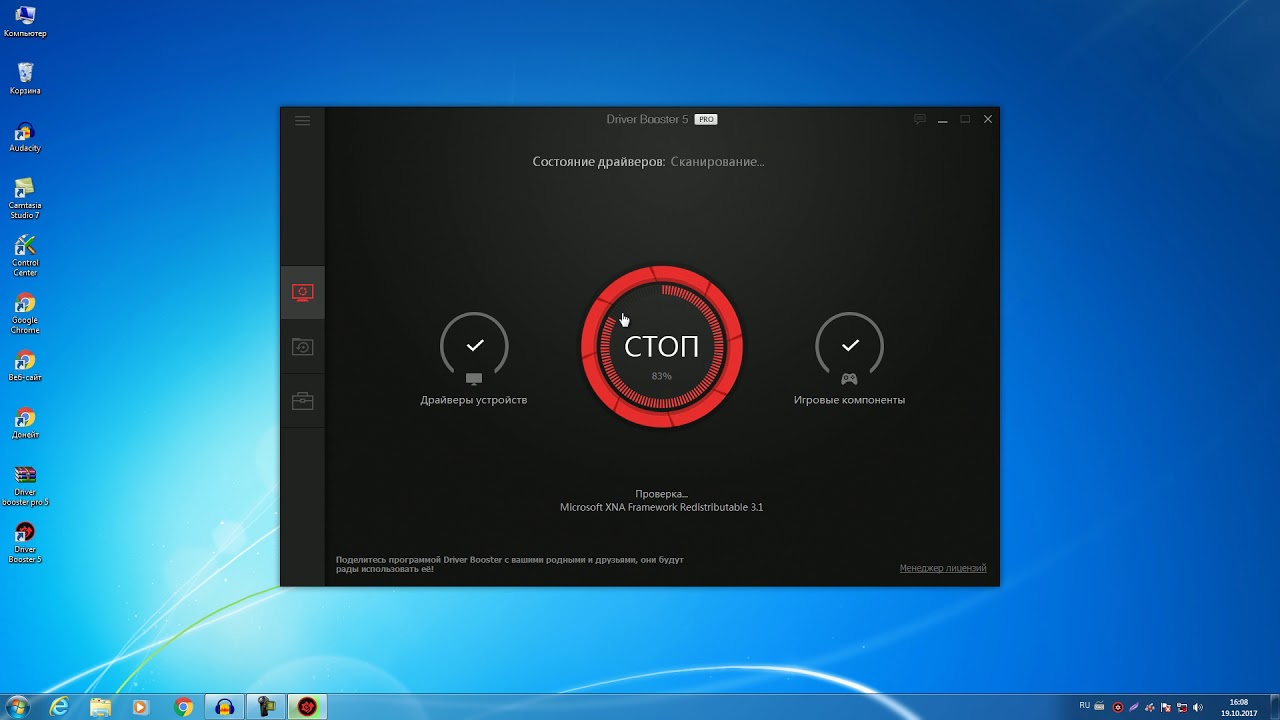Switch to Audacity in the taskbar
1280x720 pixels.
[x=224, y=707]
